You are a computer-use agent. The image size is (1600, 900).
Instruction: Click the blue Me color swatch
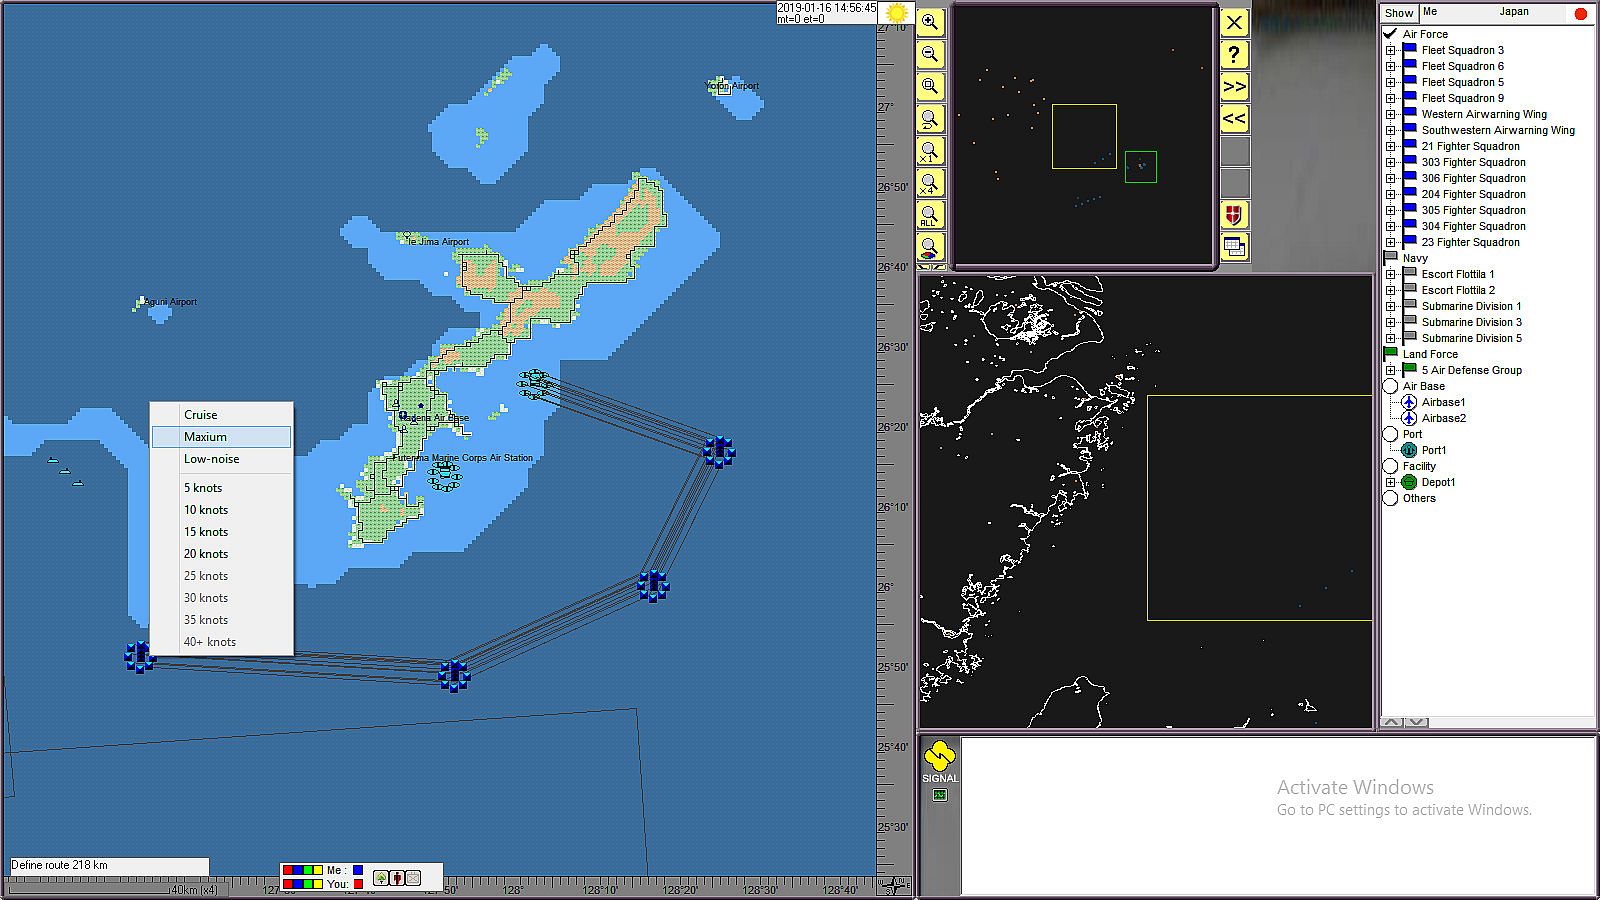click(358, 870)
